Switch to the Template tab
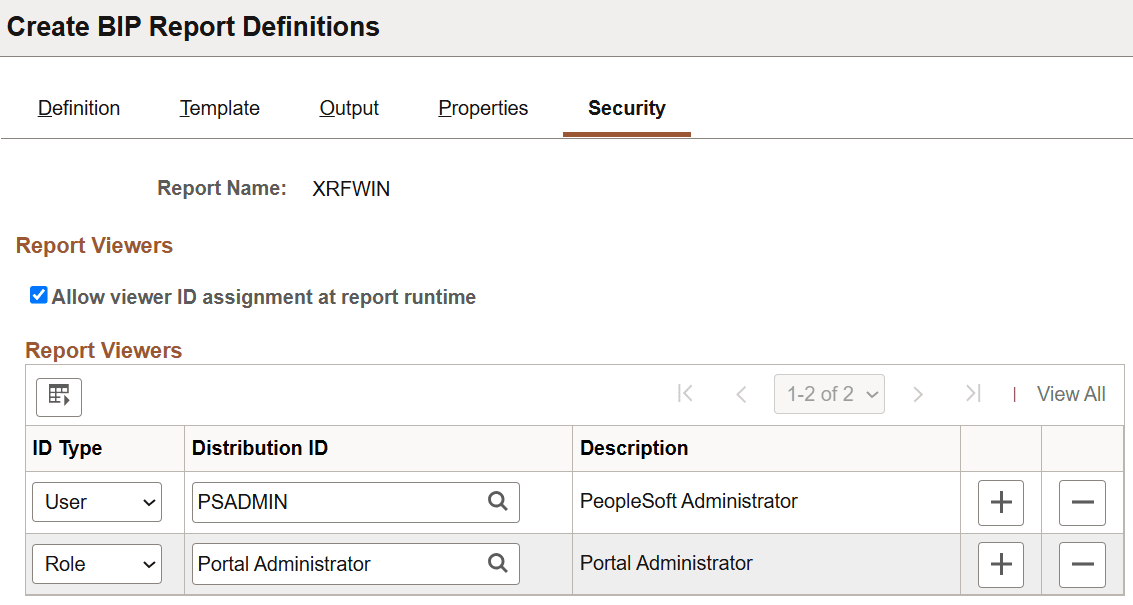The width and height of the screenshot is (1133, 605). [x=219, y=108]
